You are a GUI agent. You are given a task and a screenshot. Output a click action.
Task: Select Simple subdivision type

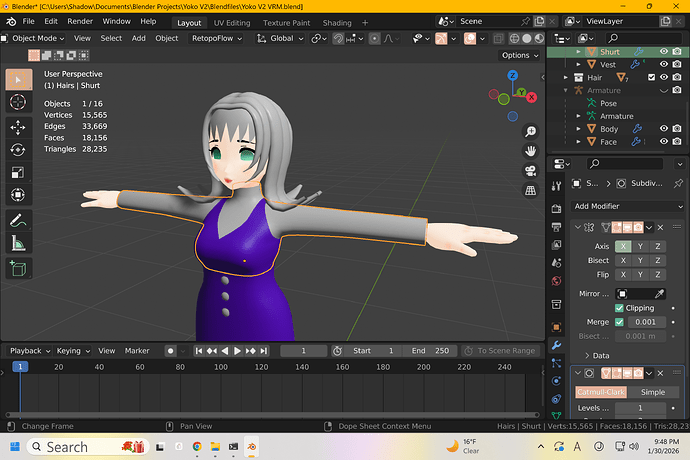(x=653, y=392)
